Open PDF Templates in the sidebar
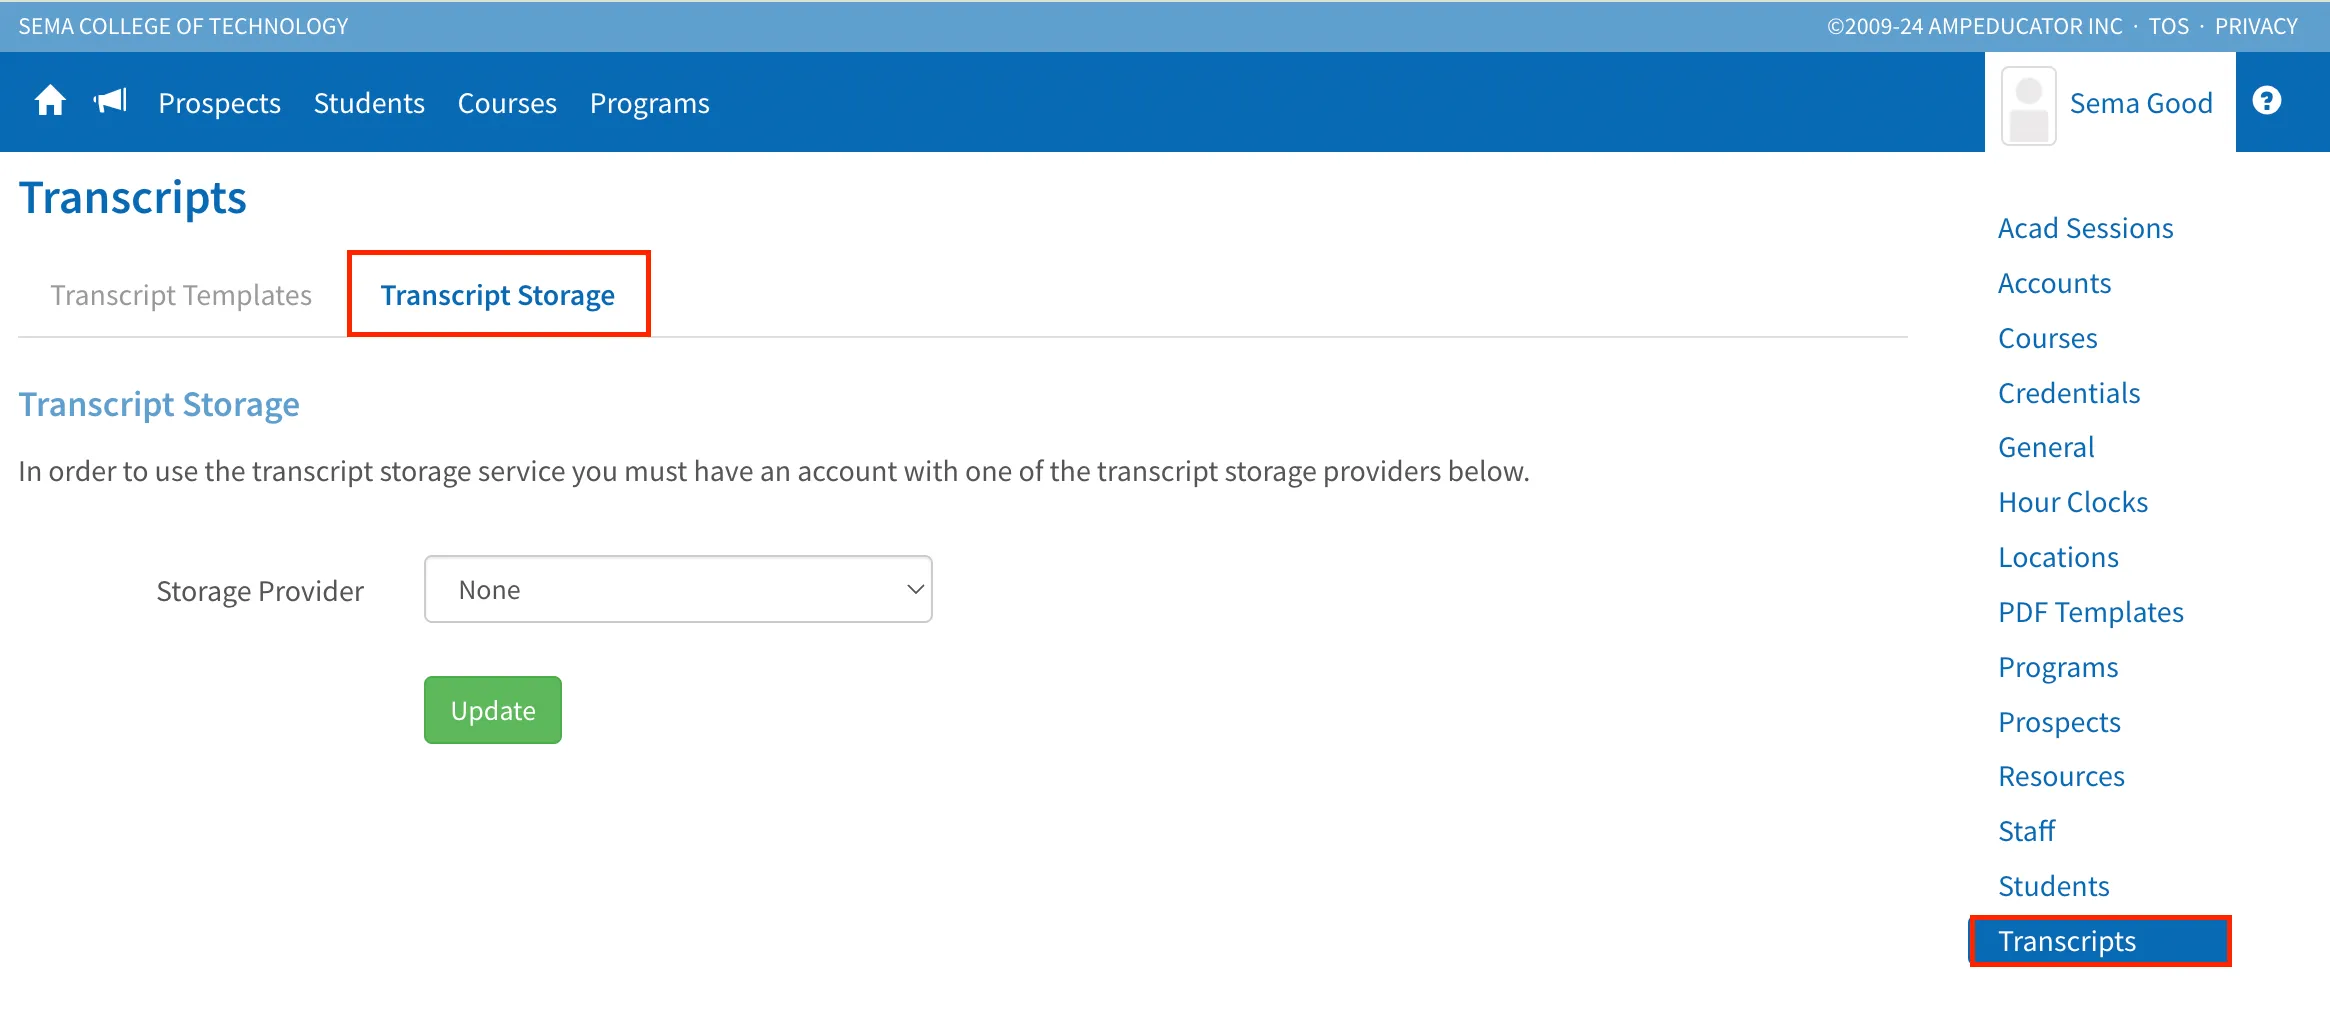 click(2091, 612)
